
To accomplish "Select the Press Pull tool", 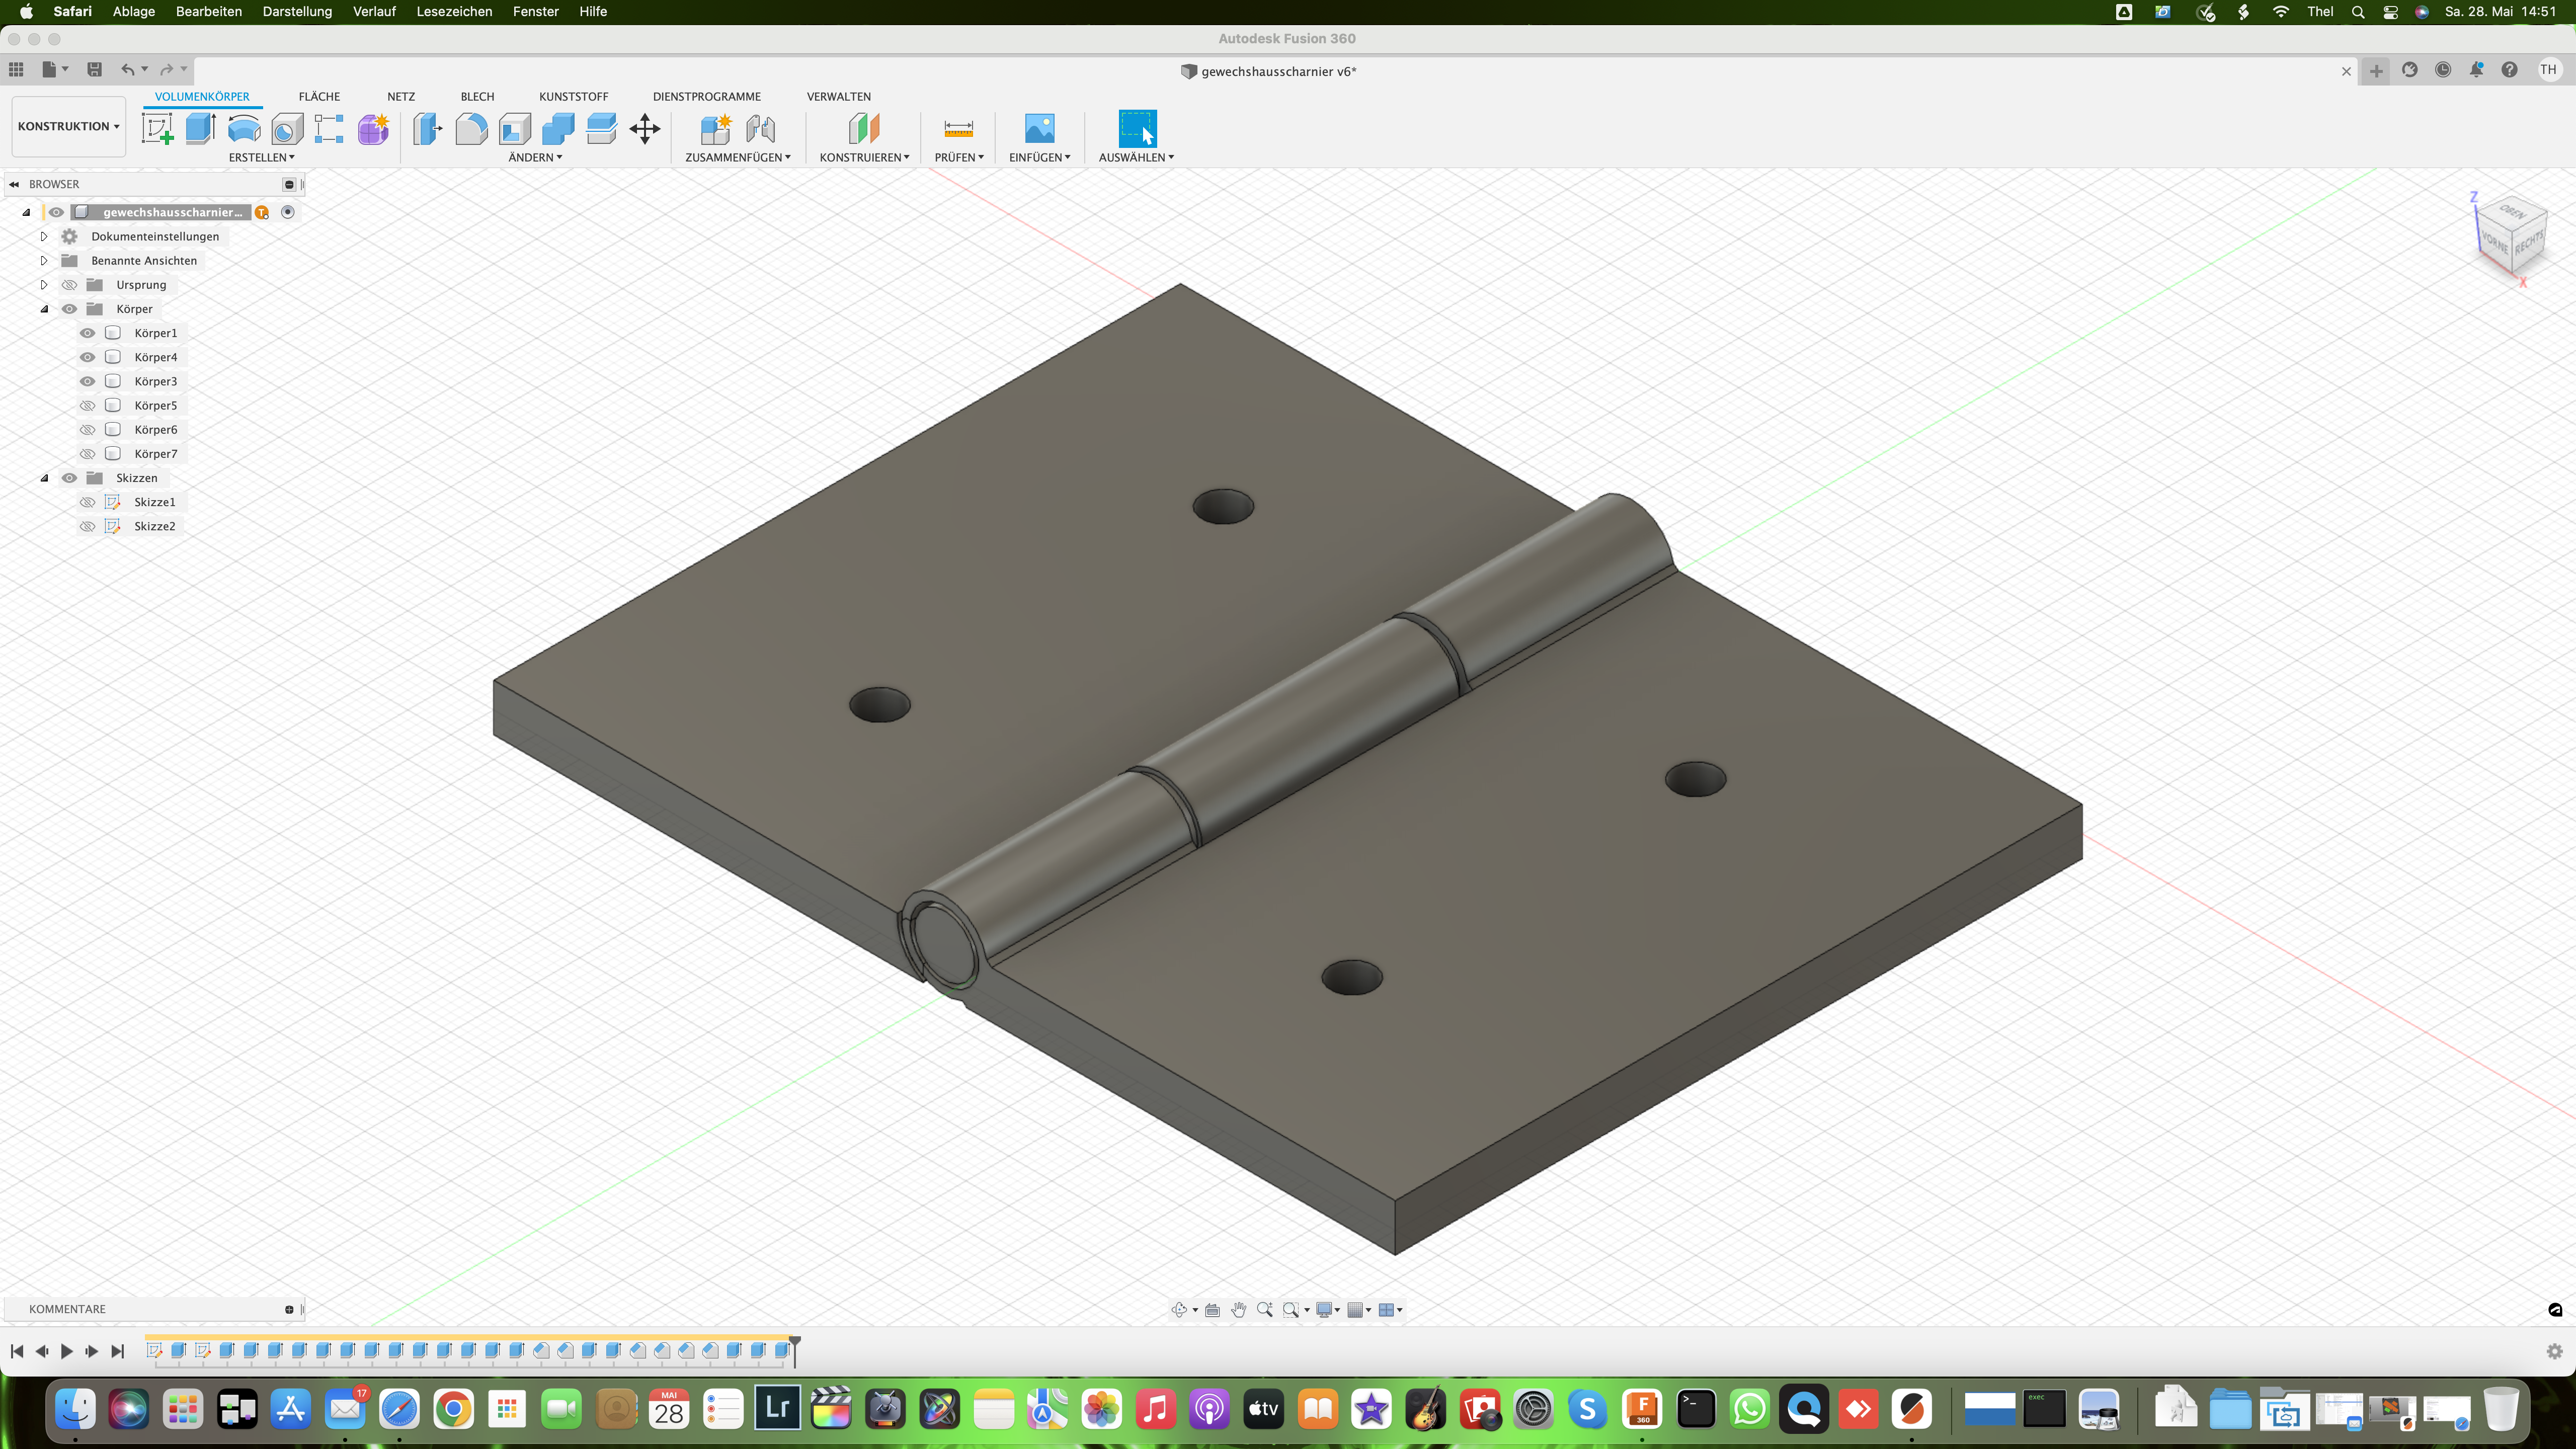I will point(428,128).
